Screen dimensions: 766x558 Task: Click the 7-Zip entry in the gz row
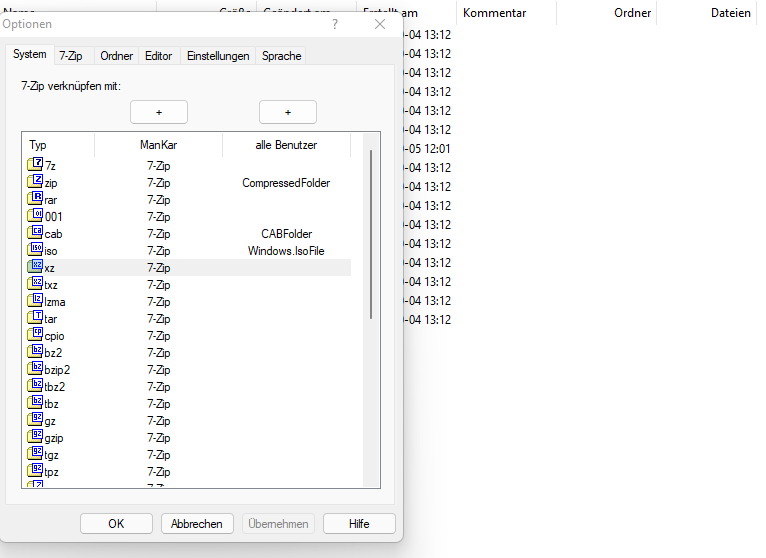point(159,421)
